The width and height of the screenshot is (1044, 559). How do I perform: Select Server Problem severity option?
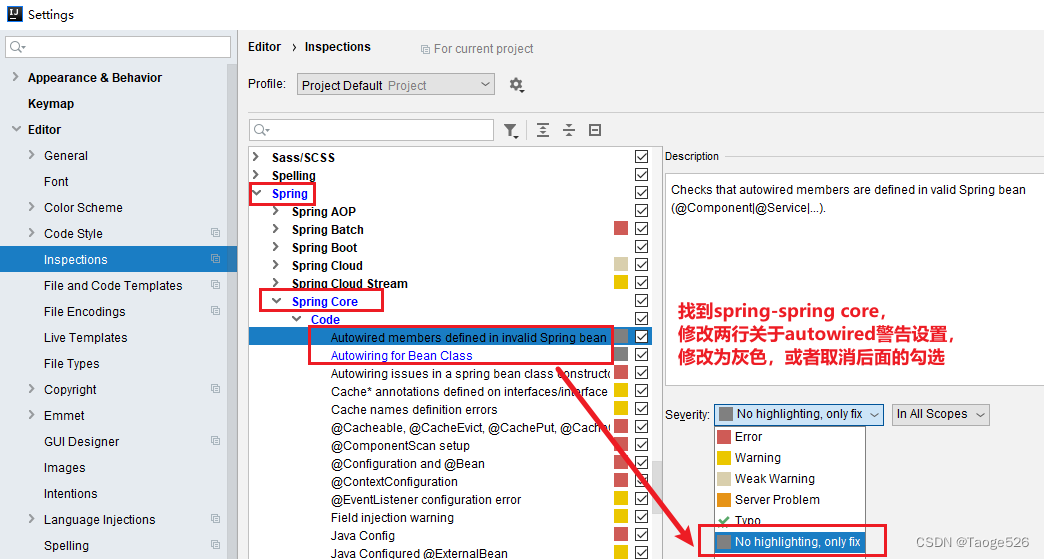tap(790, 500)
